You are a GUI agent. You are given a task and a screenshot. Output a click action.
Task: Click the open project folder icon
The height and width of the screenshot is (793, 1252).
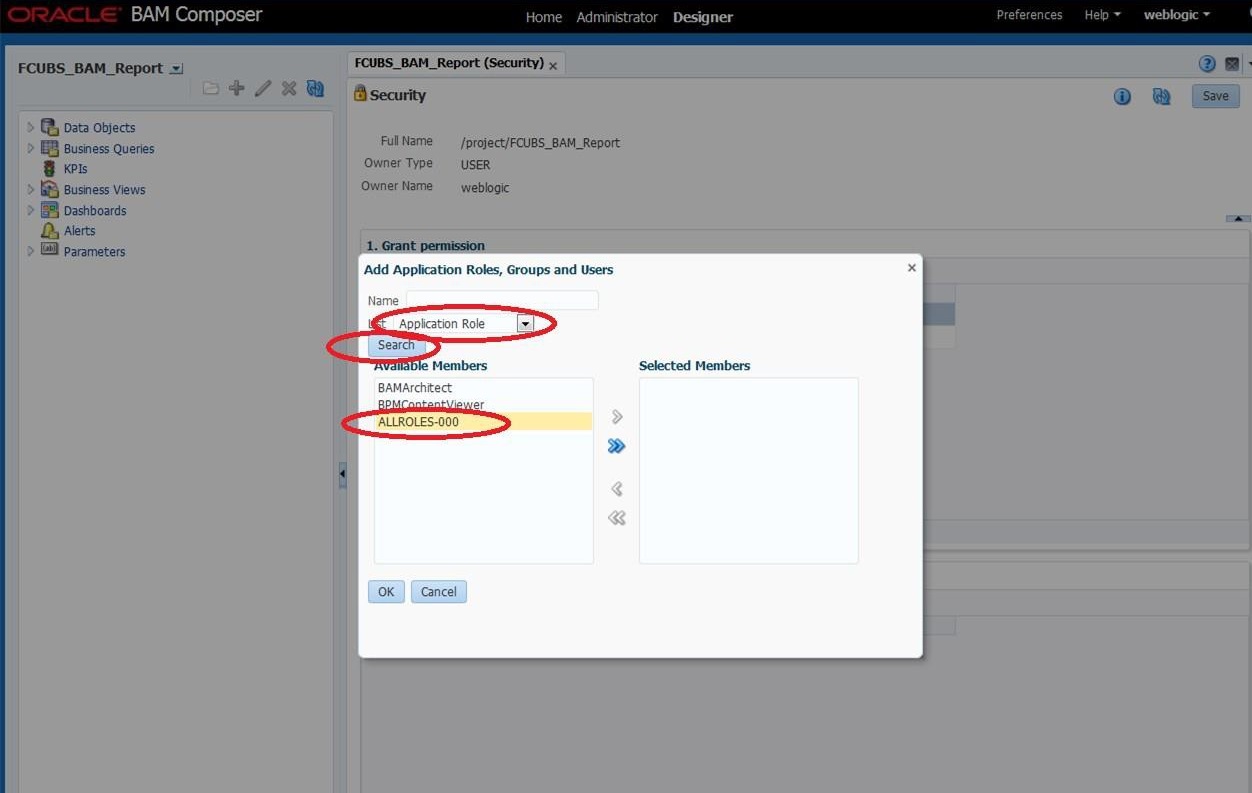[211, 89]
